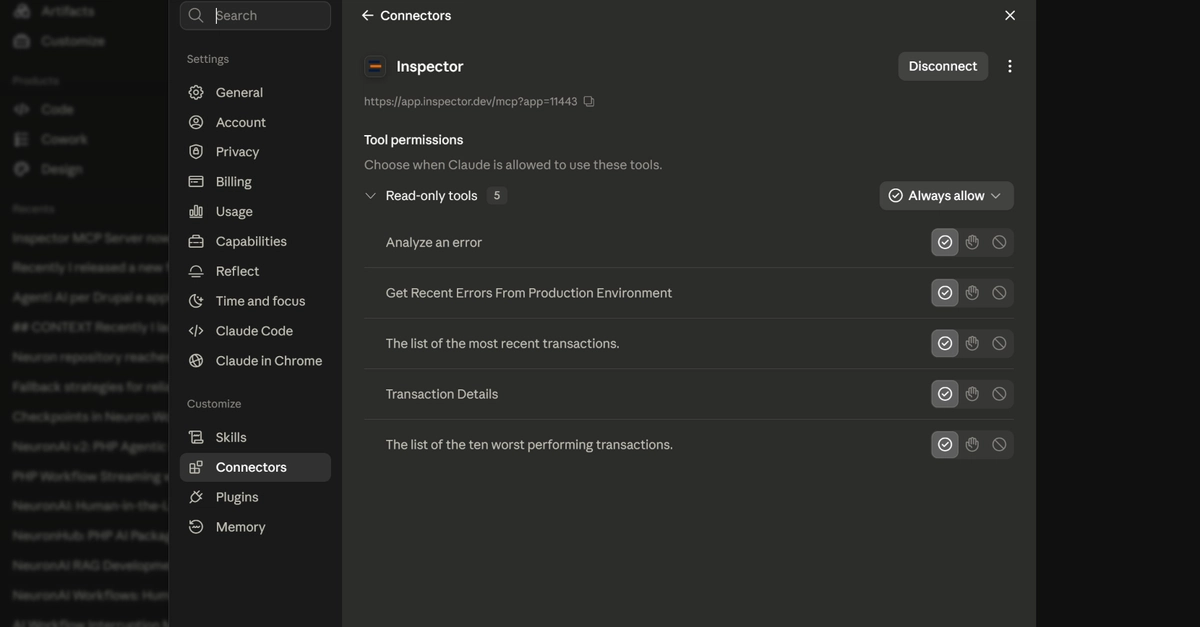Click the Inspector app logo icon
1200x627 pixels.
pos(375,66)
